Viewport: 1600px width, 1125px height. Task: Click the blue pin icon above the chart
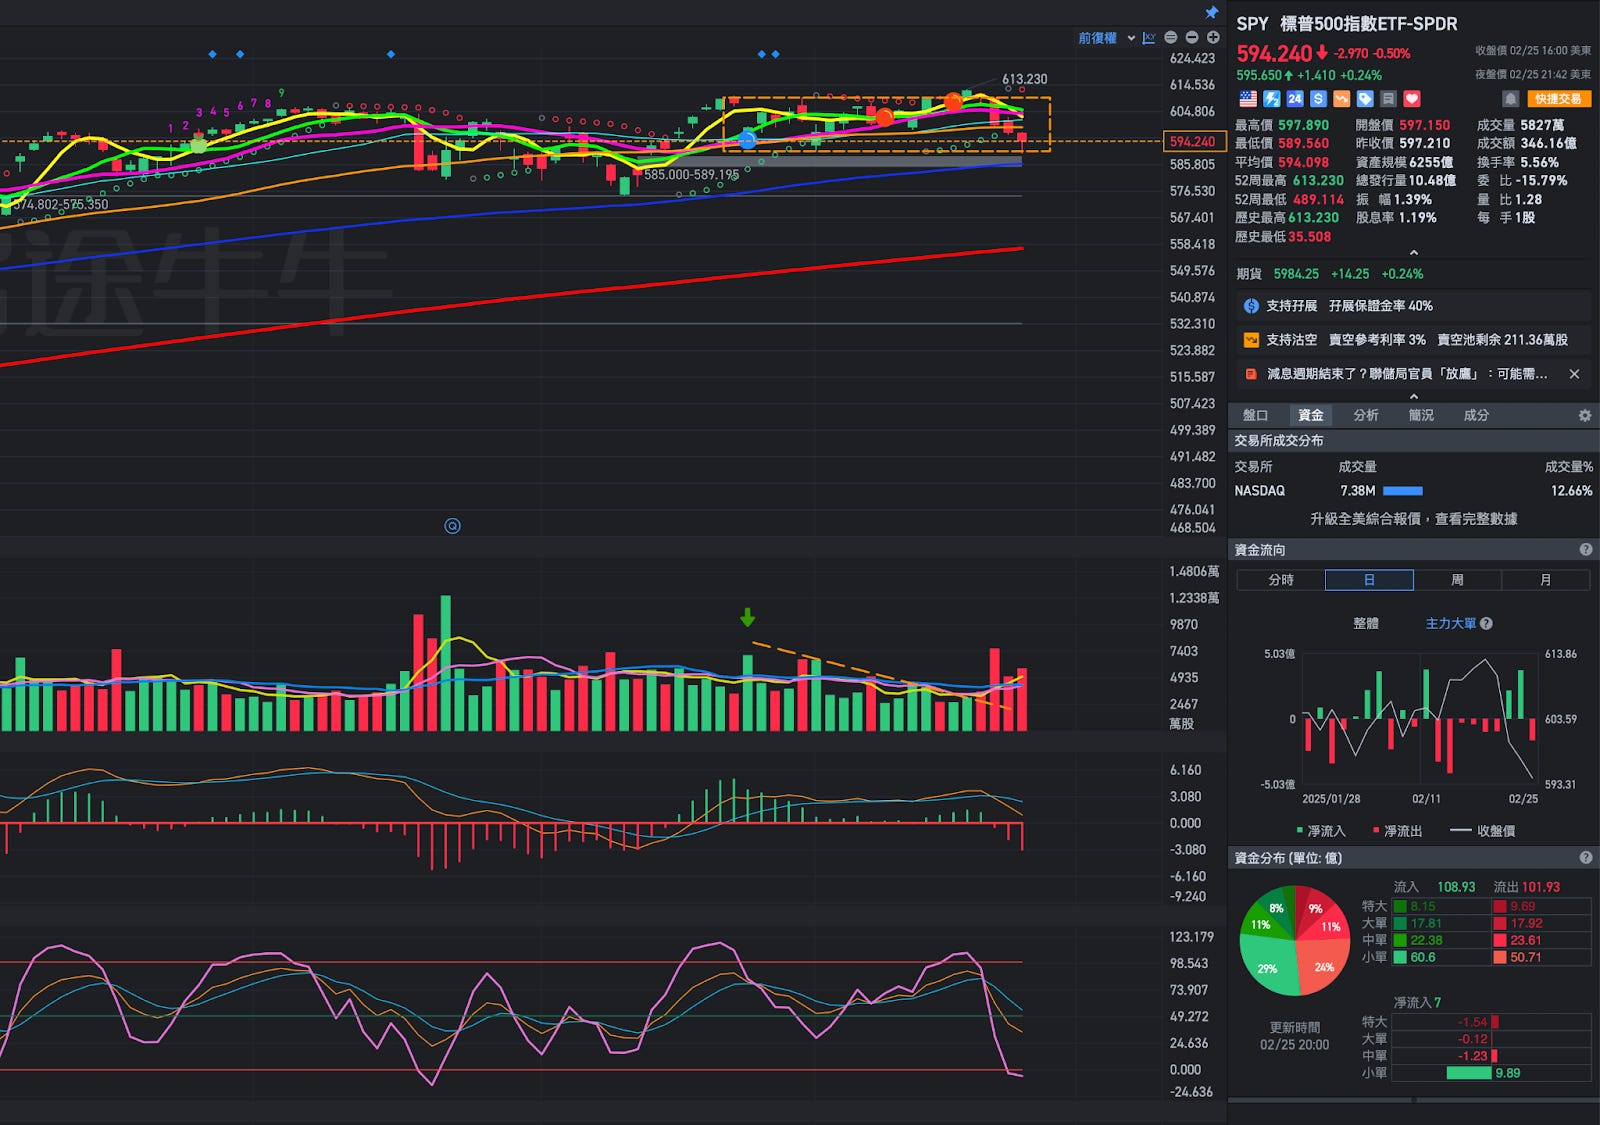point(1211,13)
